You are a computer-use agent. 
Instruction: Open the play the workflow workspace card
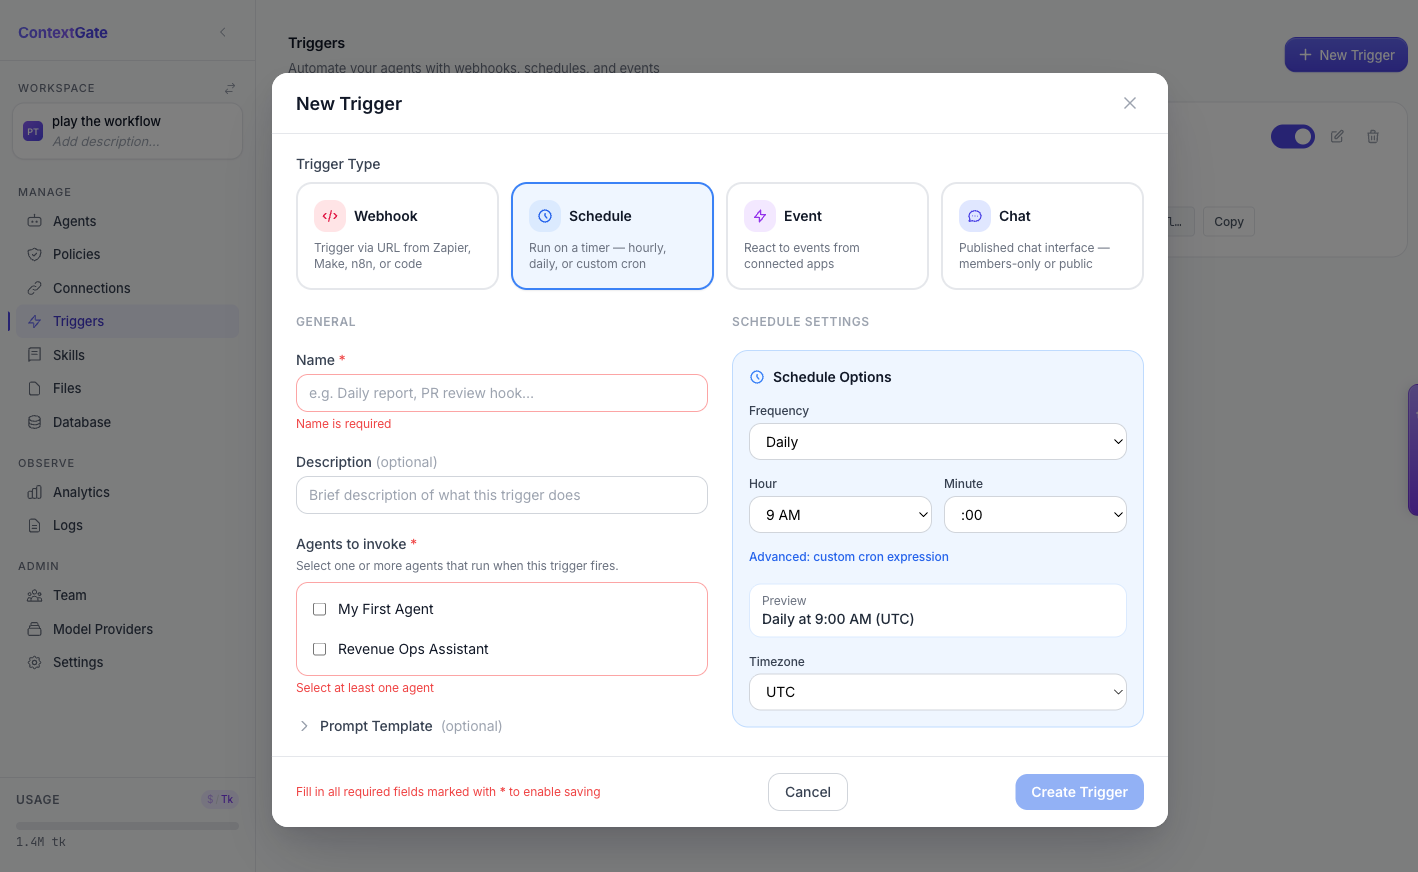click(127, 131)
